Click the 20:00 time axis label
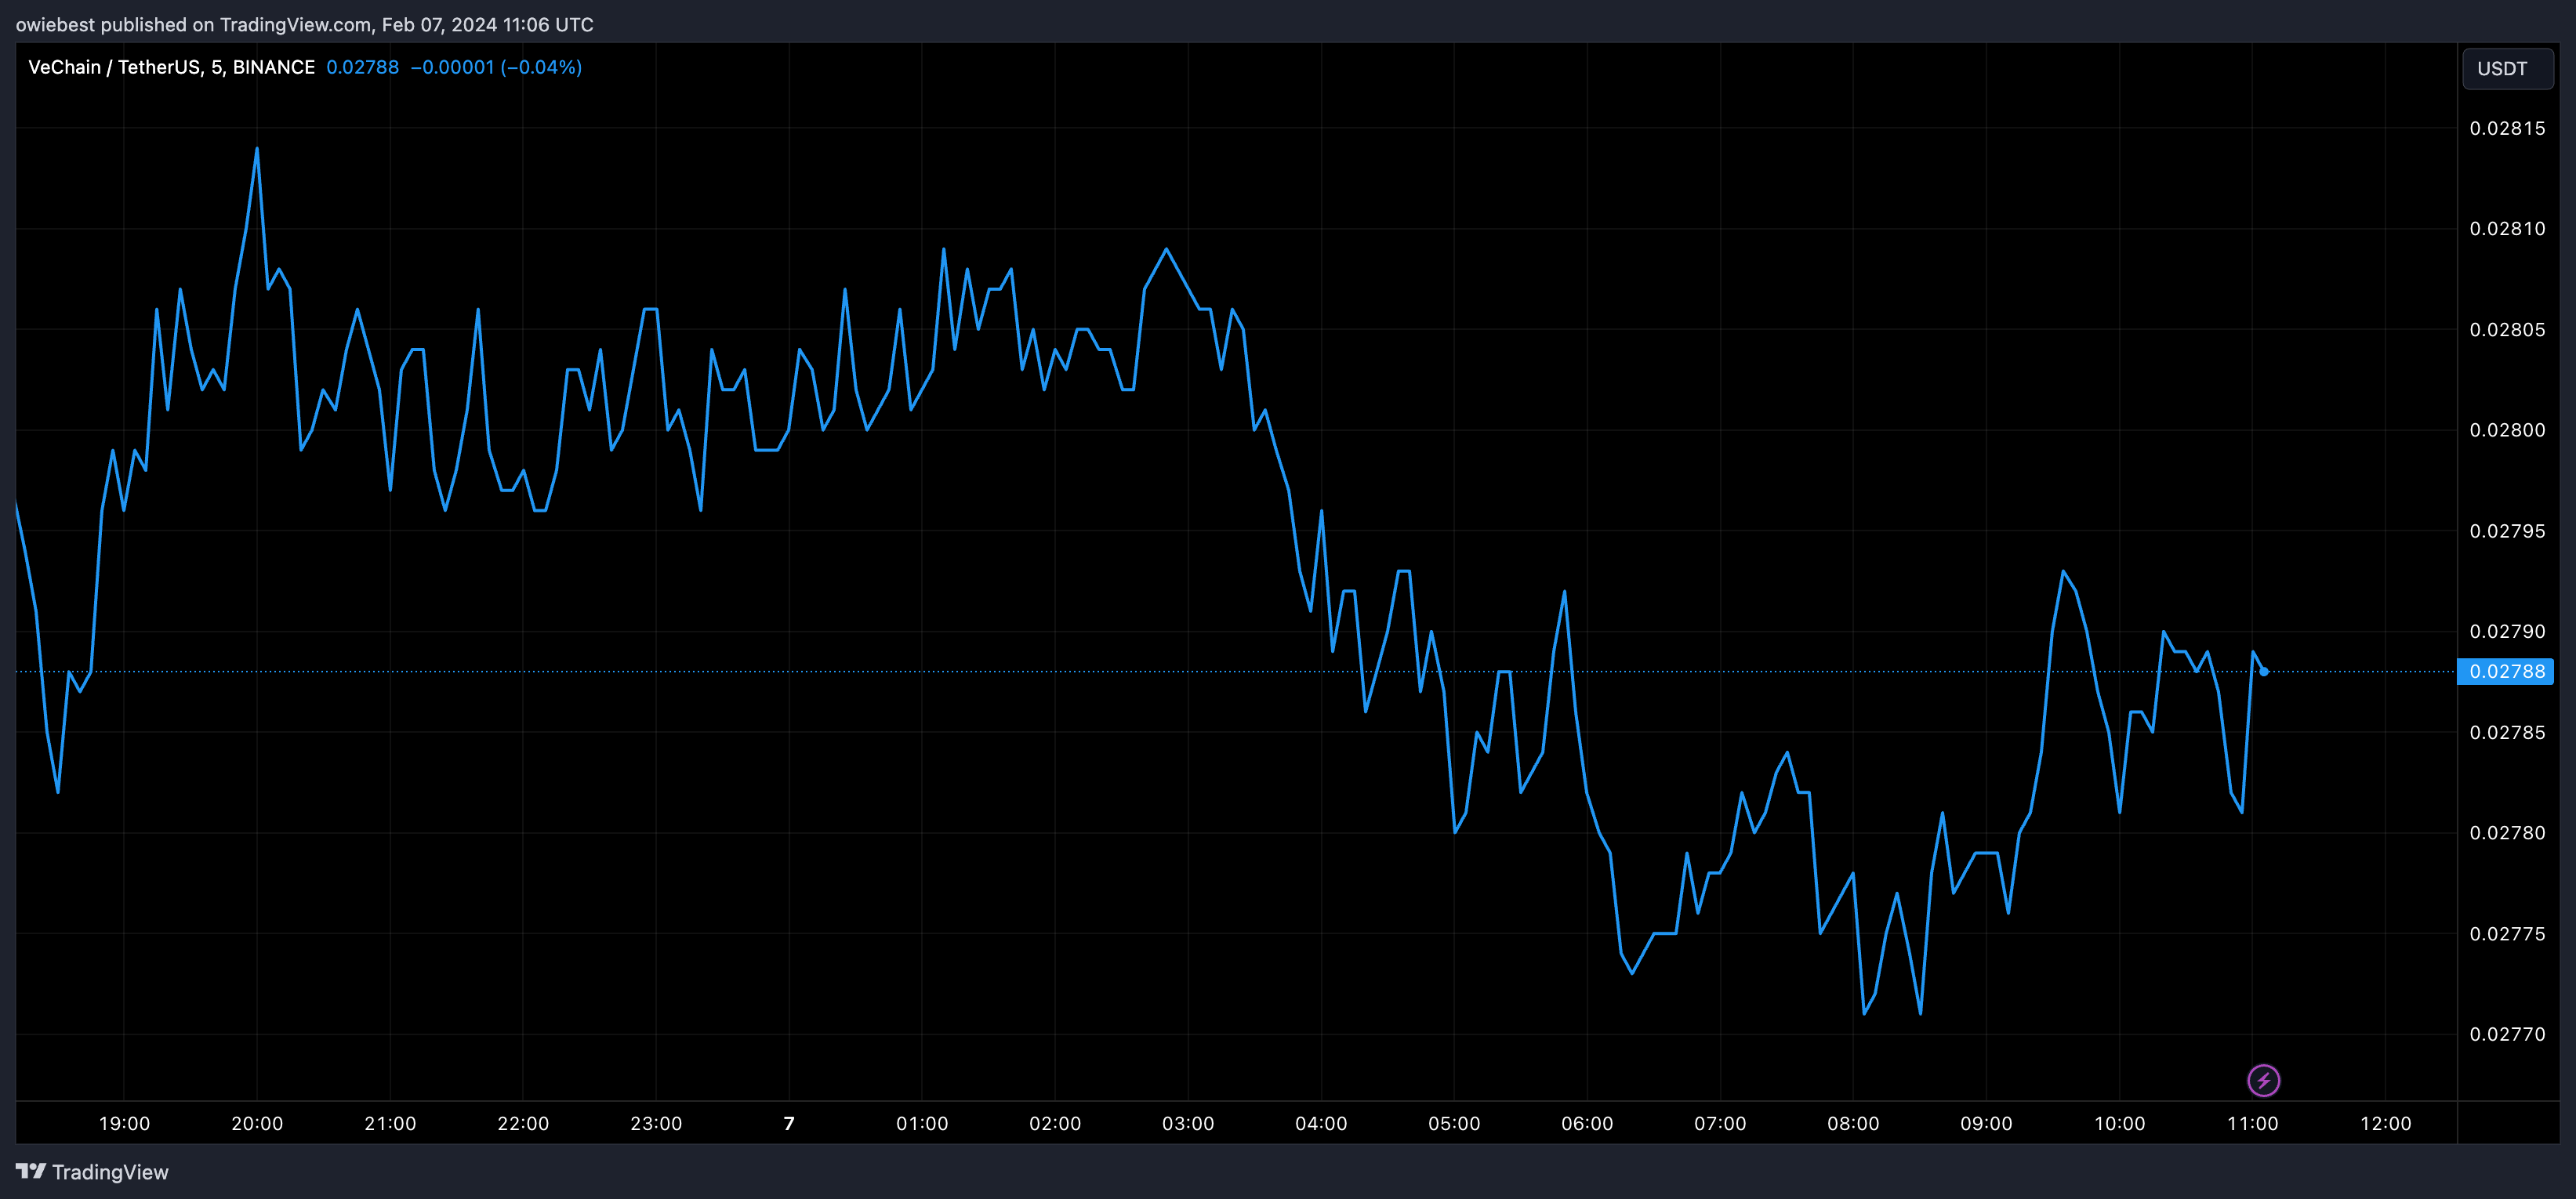2576x1199 pixels. click(257, 1123)
